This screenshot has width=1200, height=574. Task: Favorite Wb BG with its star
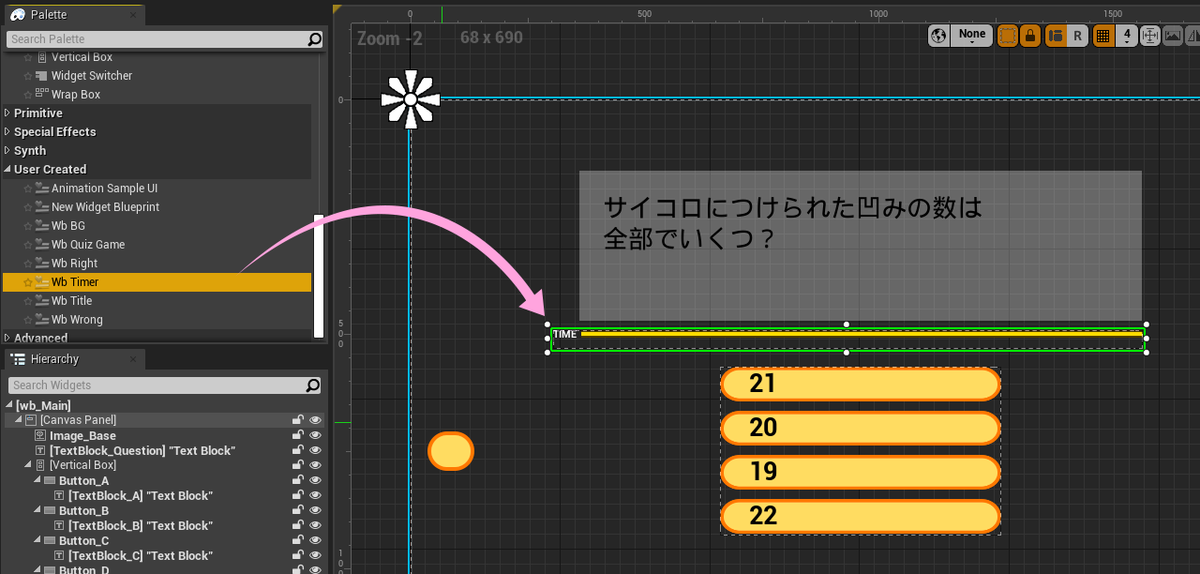[x=28, y=226]
